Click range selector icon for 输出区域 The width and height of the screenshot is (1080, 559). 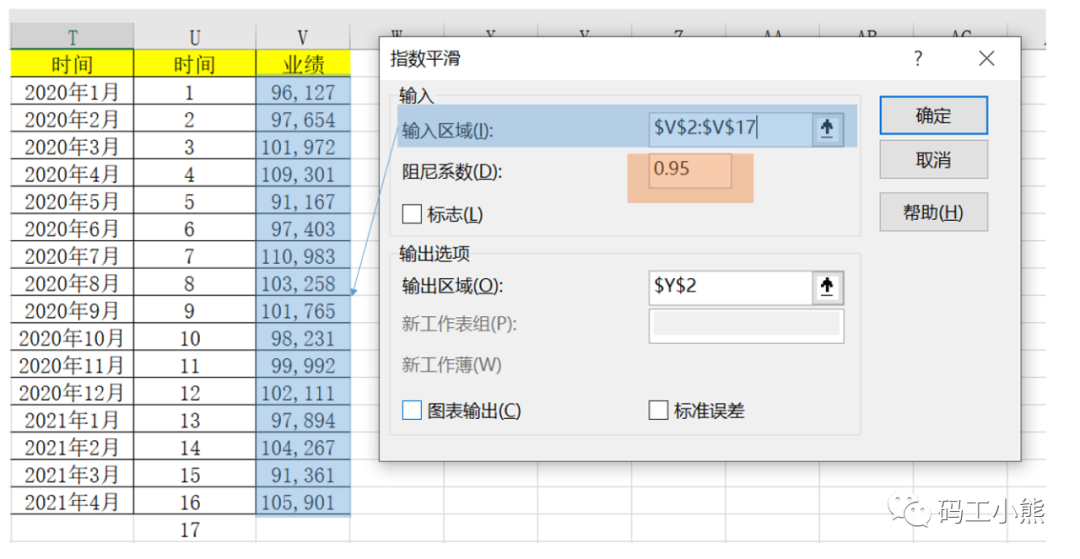tap(827, 286)
